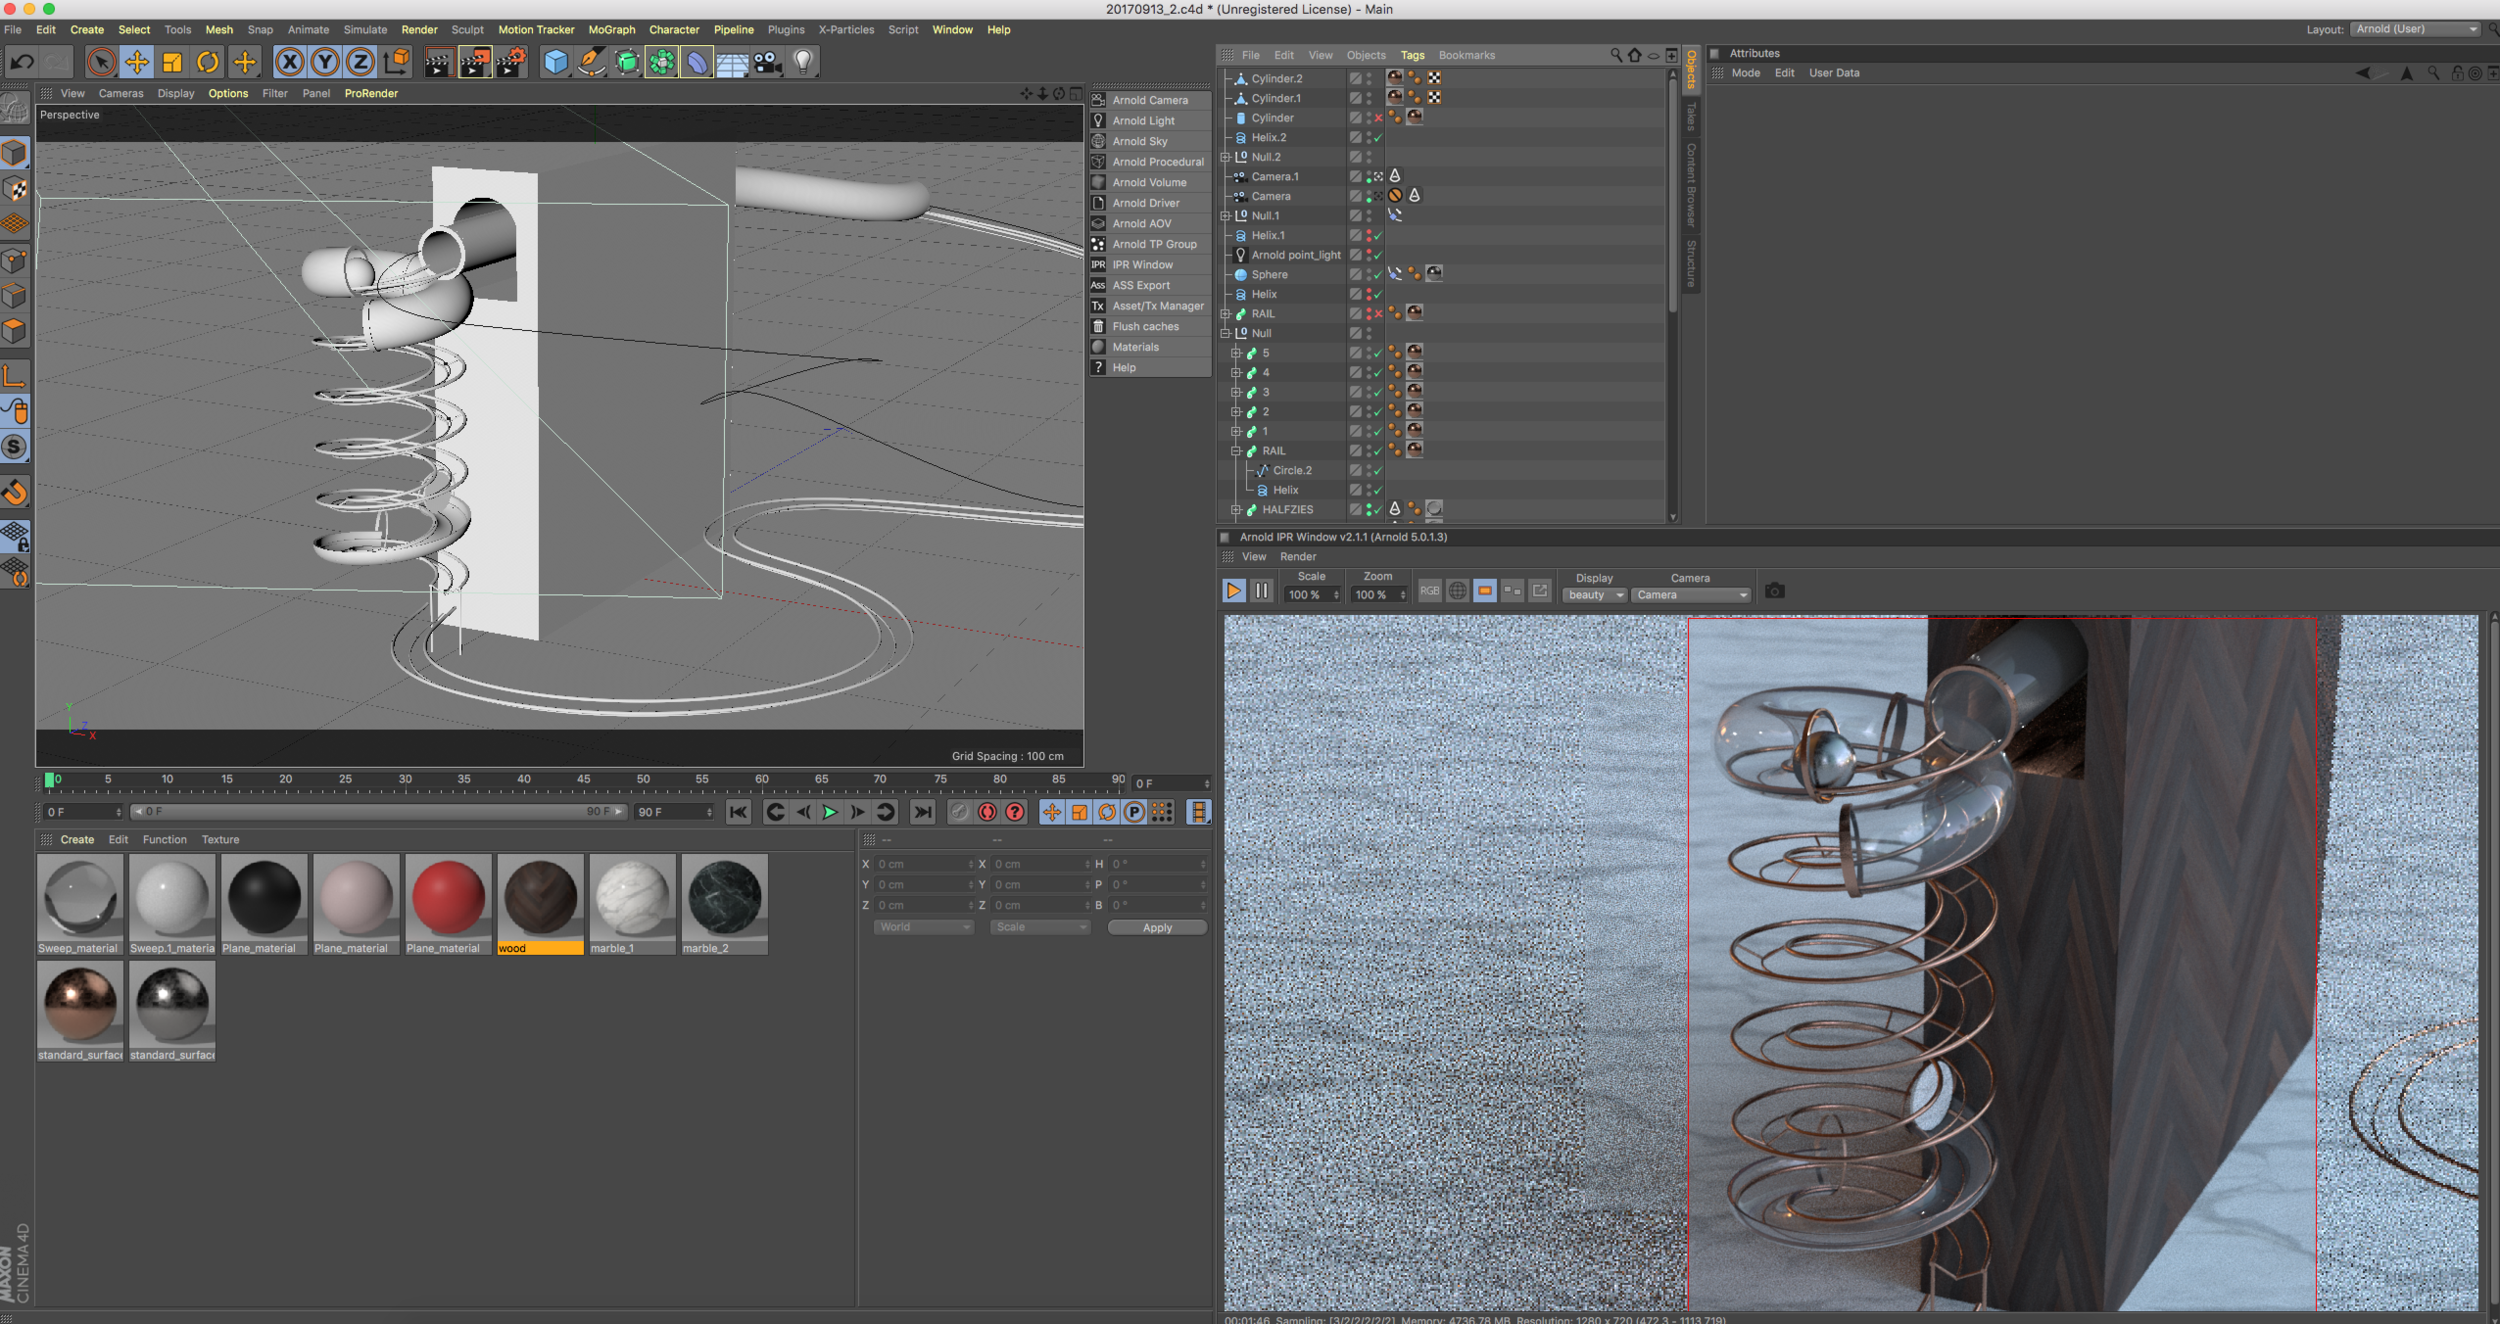
Task: Expand the Null.2 tree item
Action: tap(1225, 157)
